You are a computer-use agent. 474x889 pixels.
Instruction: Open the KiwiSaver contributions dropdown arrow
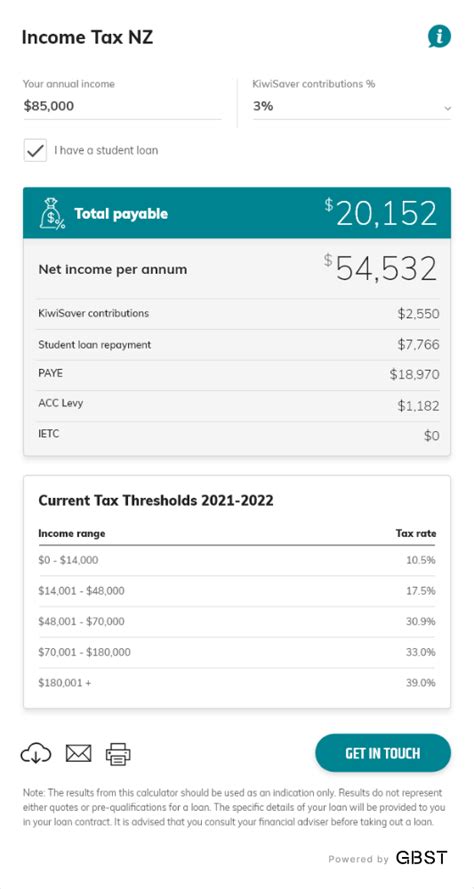(447, 108)
